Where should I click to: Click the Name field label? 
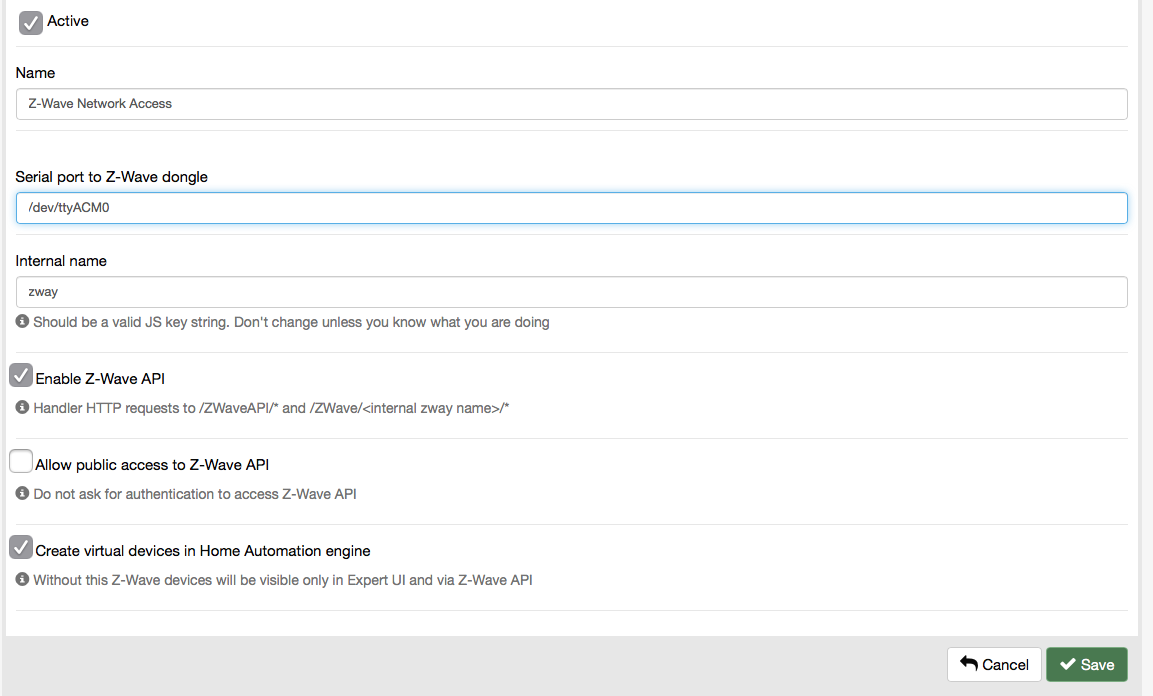[x=35, y=73]
